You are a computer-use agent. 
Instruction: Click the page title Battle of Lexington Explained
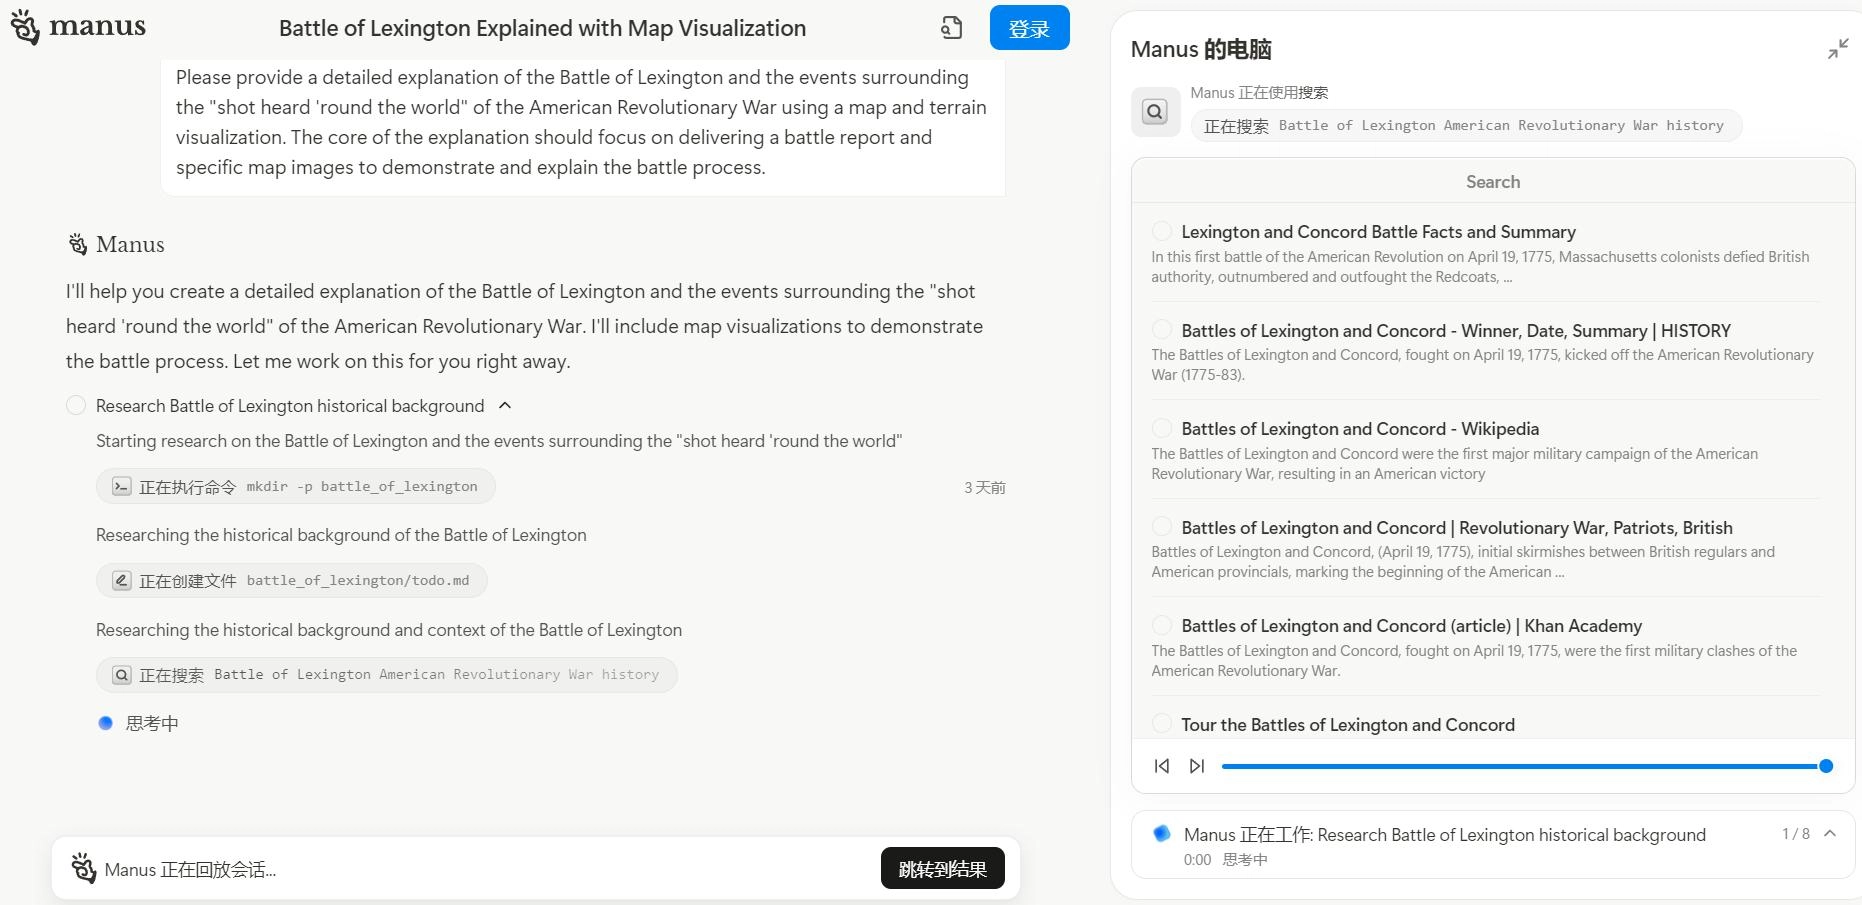pyautogui.click(x=542, y=28)
